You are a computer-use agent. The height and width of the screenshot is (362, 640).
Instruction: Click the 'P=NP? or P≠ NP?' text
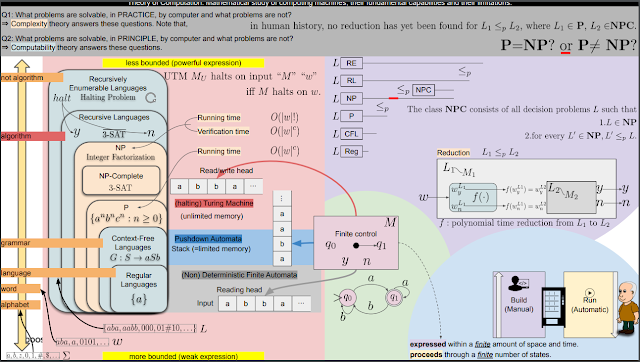pyautogui.click(x=568, y=44)
